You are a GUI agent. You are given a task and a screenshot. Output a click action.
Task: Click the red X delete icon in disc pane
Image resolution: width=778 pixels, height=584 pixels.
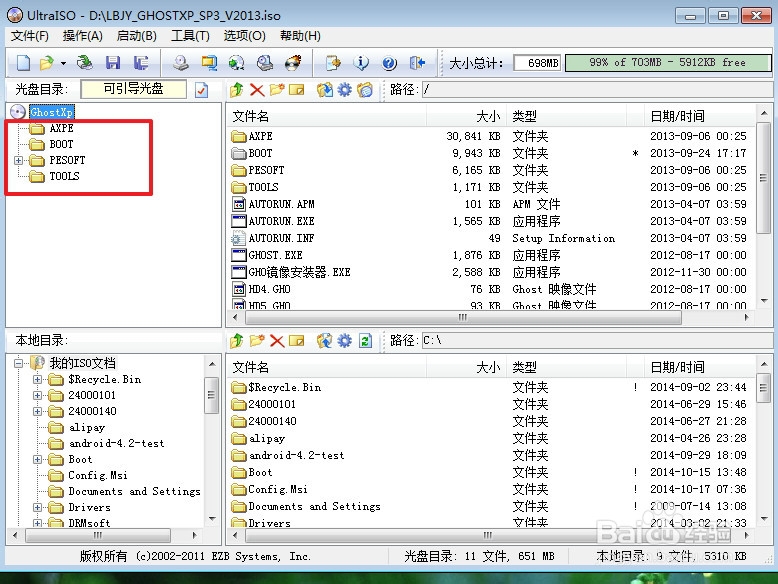tap(257, 90)
